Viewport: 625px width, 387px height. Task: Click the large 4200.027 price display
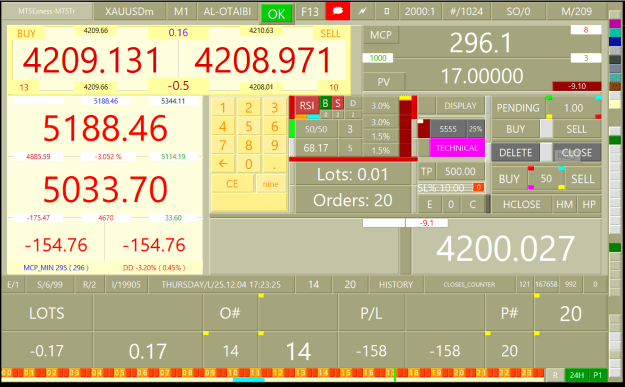click(x=505, y=249)
